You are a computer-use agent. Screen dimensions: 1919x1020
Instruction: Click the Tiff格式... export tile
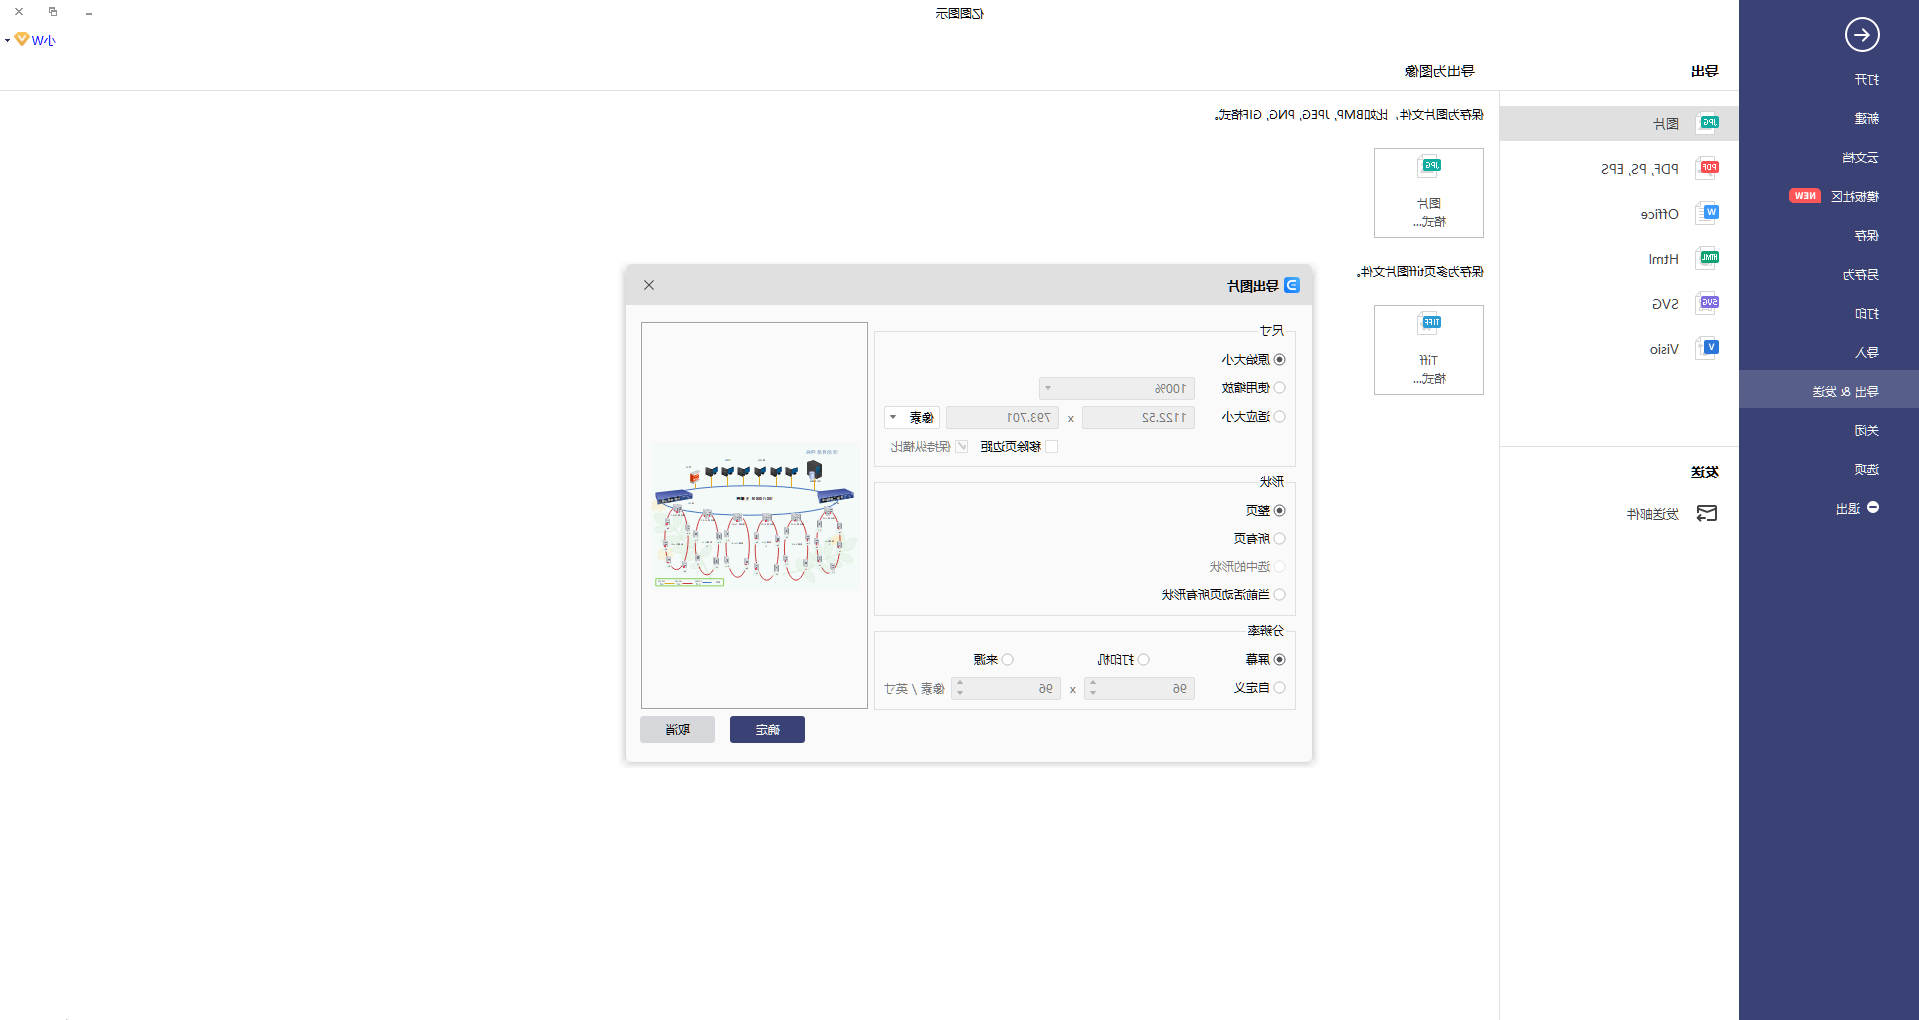(x=1428, y=350)
